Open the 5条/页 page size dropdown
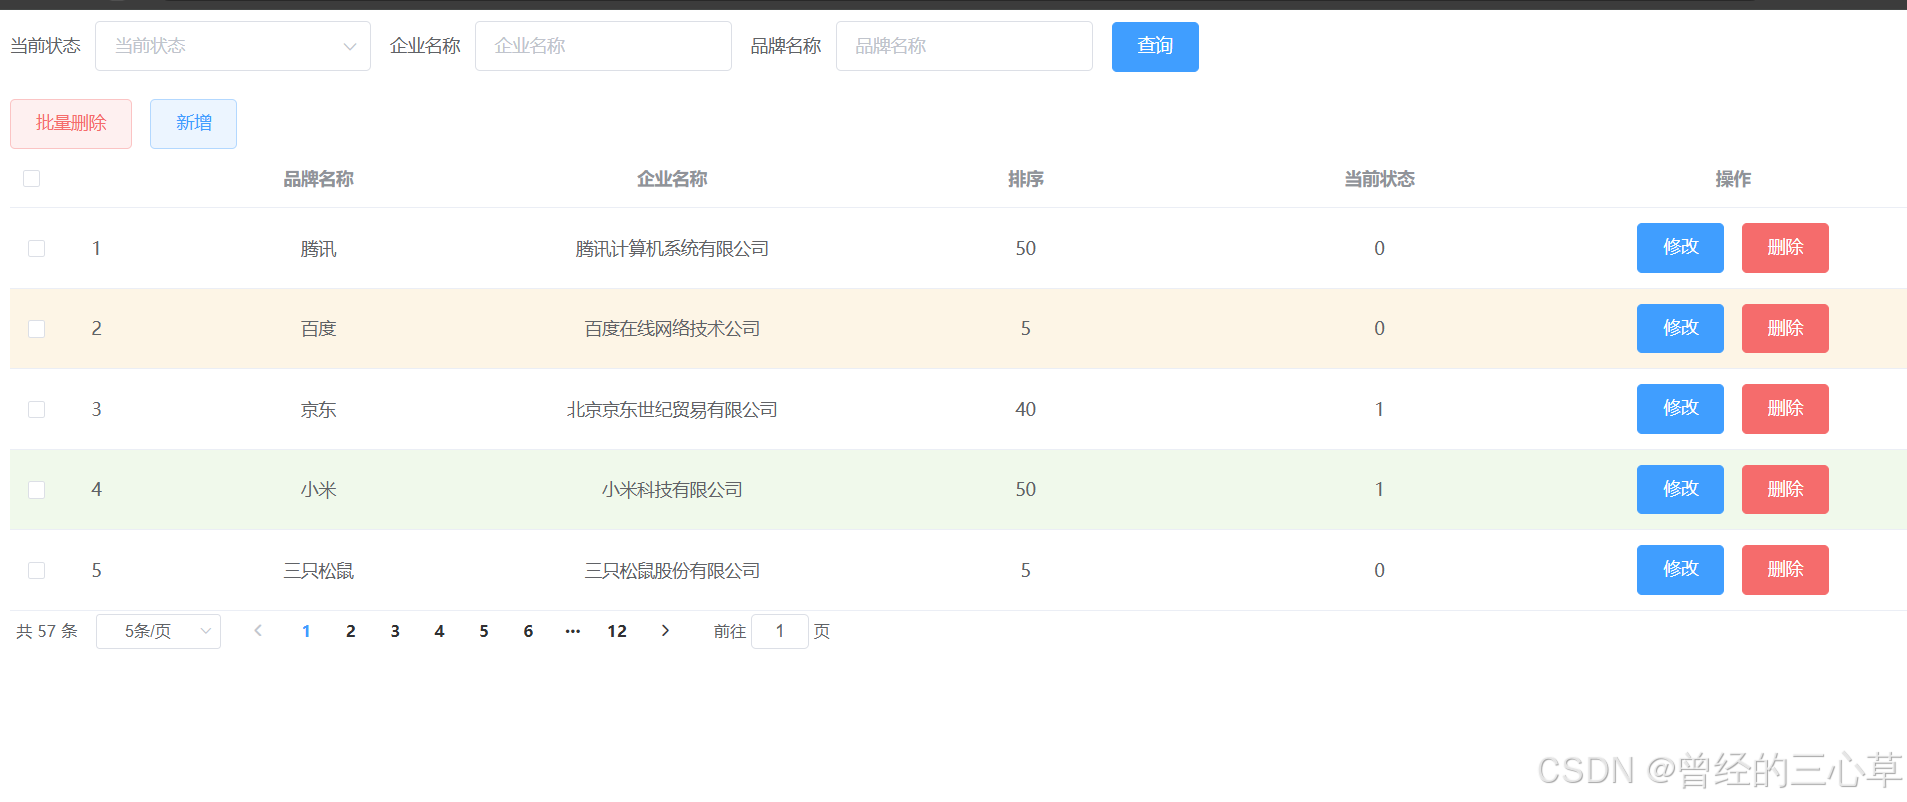The width and height of the screenshot is (1907, 802). click(x=158, y=631)
